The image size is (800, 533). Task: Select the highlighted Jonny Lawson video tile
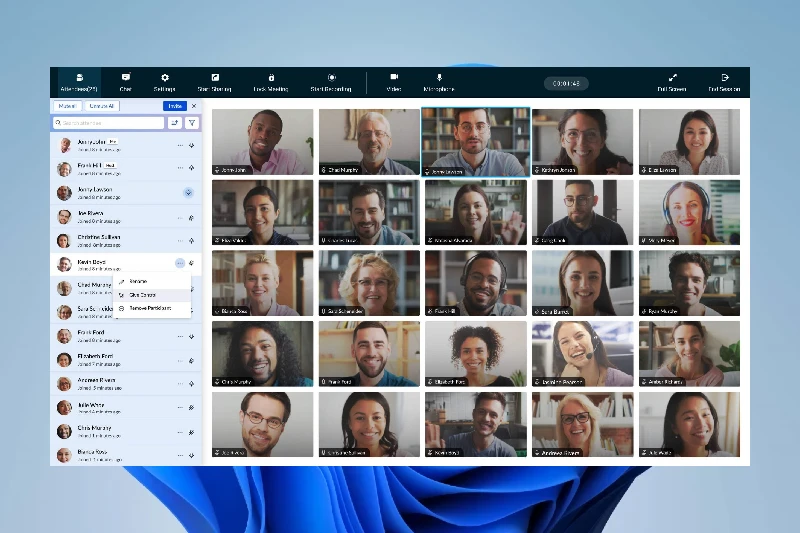point(476,142)
